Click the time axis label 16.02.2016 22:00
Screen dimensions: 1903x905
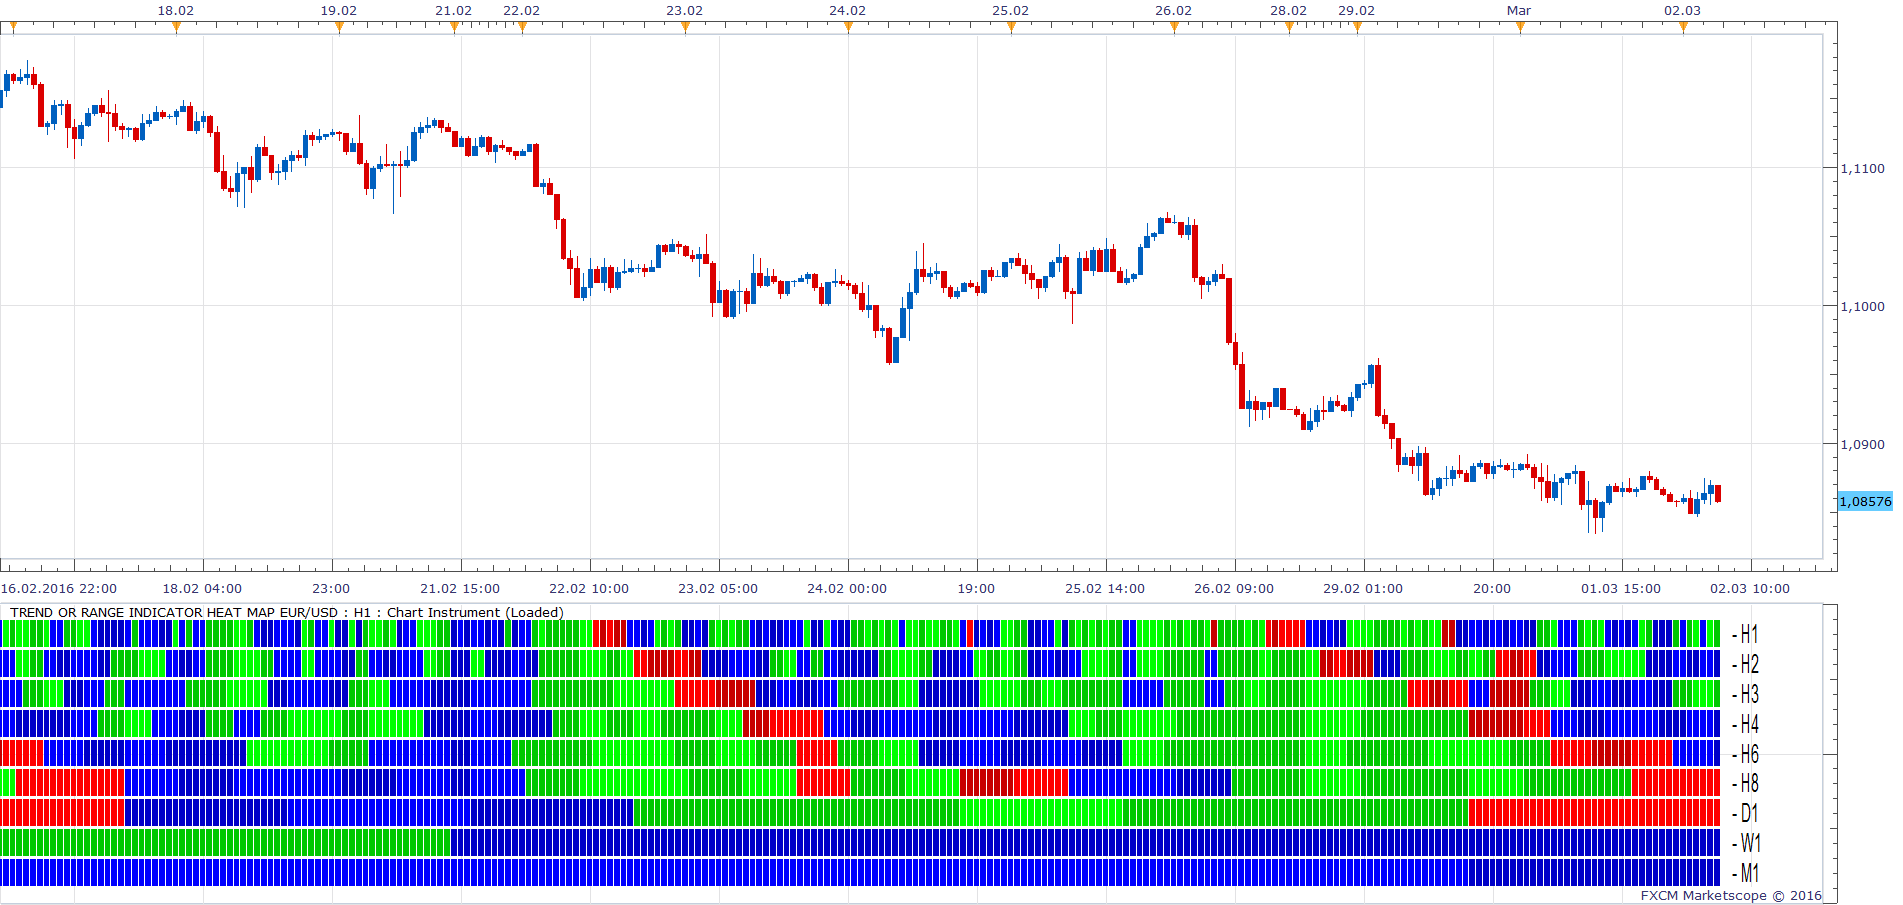click(x=59, y=588)
